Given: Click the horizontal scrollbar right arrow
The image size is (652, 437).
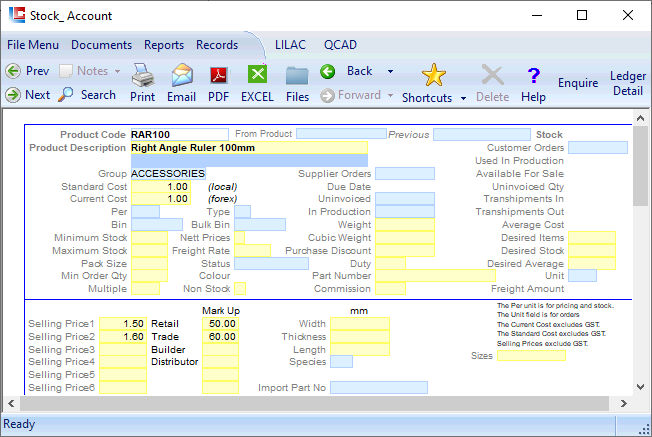Looking at the screenshot, I should coord(623,403).
